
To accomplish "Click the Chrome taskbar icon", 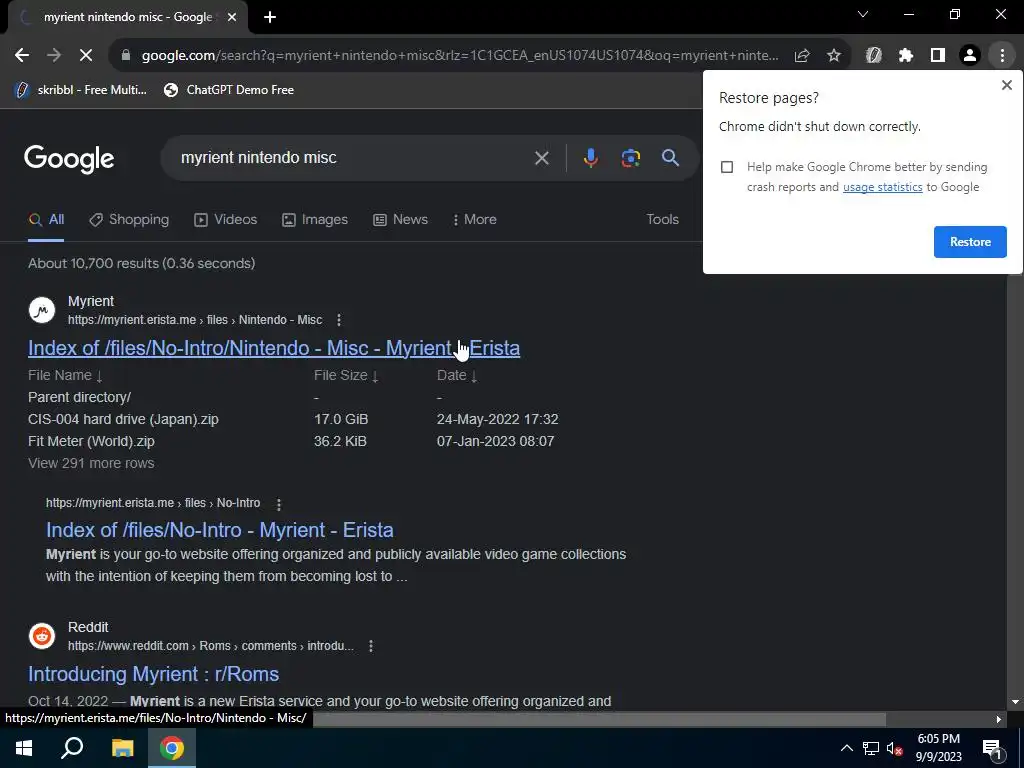I will [172, 748].
